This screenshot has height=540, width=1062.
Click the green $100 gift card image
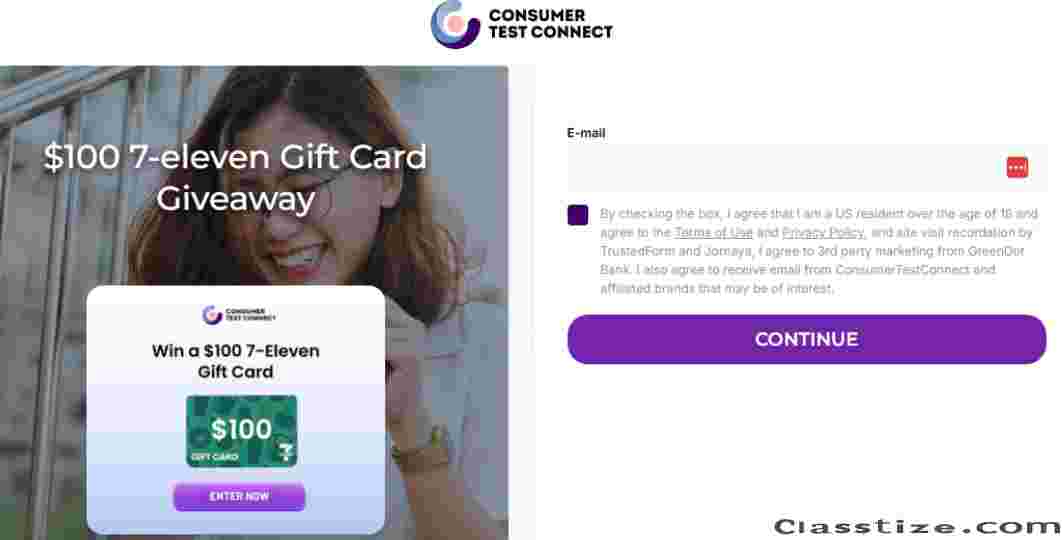click(x=242, y=431)
